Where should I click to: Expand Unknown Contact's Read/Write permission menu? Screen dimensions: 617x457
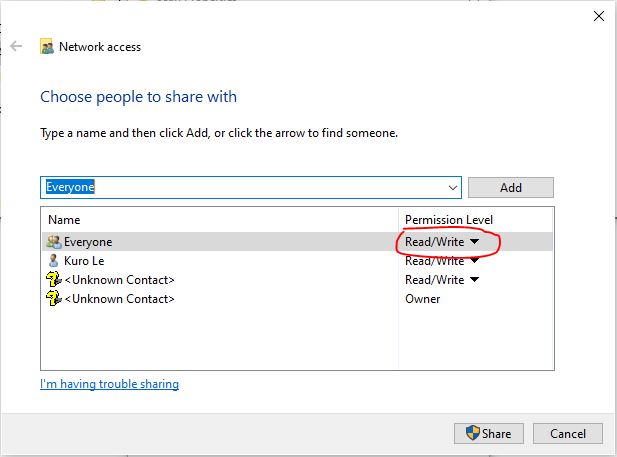click(474, 280)
